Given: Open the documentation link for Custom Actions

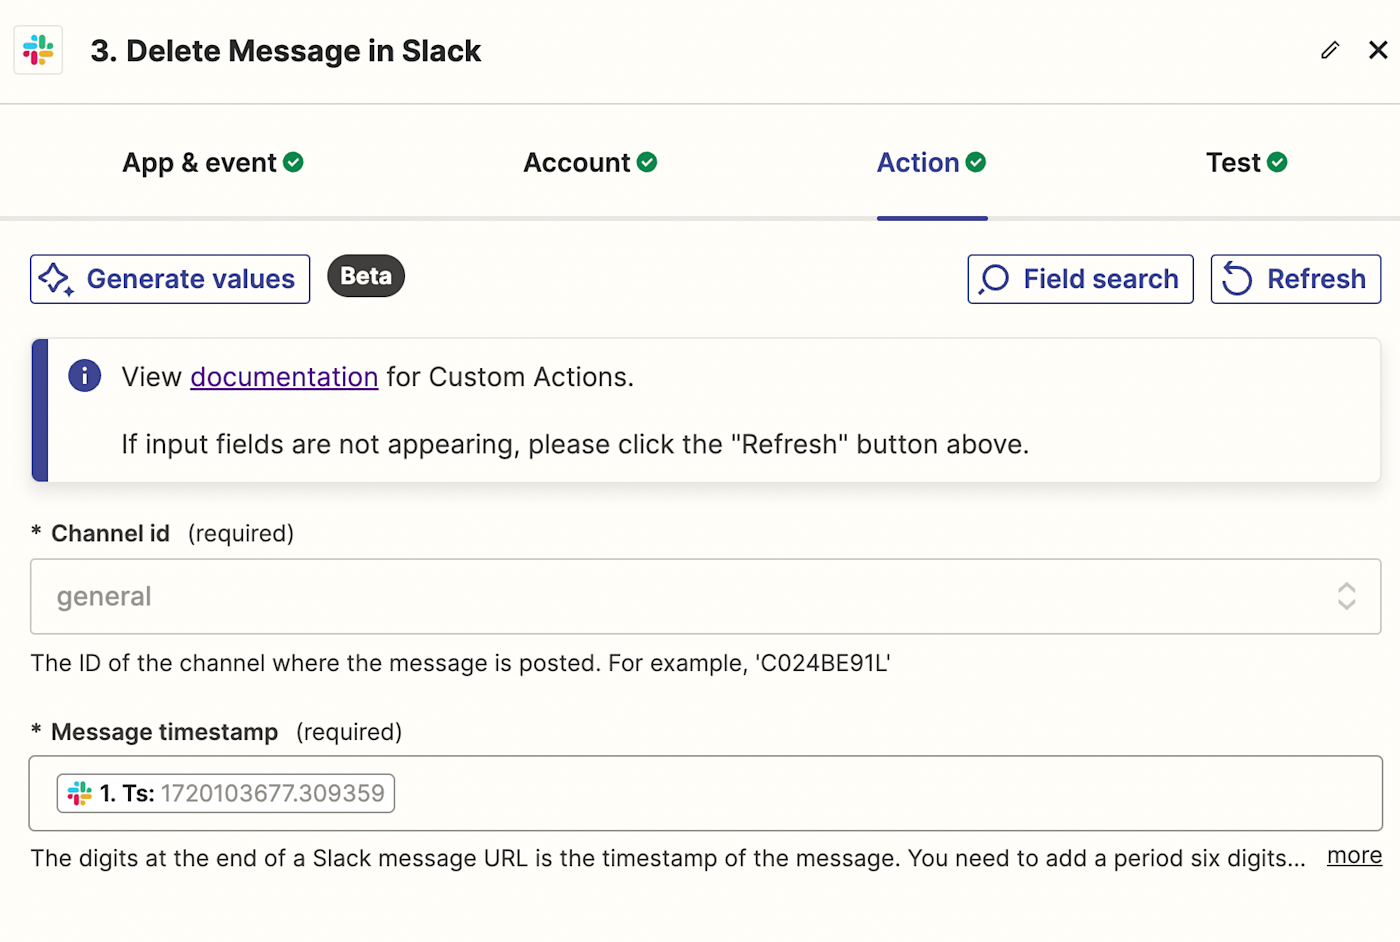Looking at the screenshot, I should [x=284, y=377].
